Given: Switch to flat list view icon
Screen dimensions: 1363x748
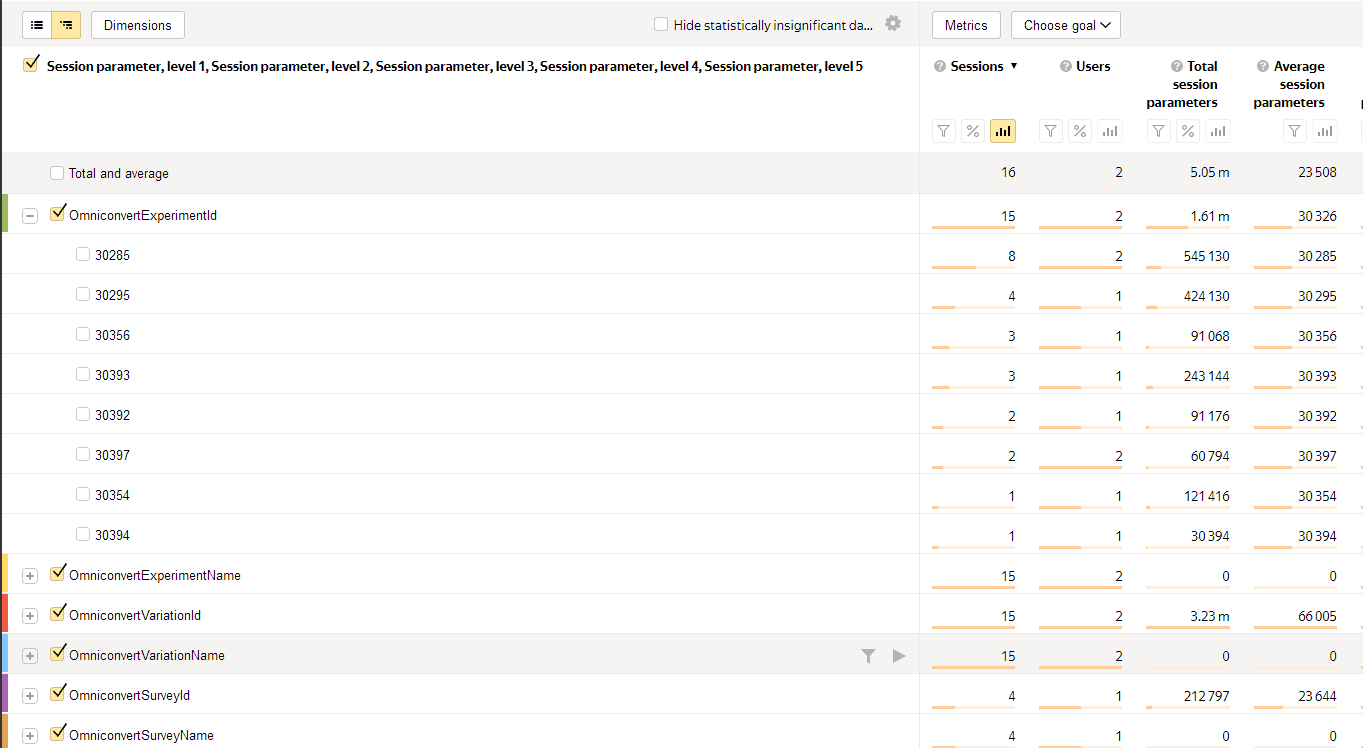Looking at the screenshot, I should pos(37,25).
